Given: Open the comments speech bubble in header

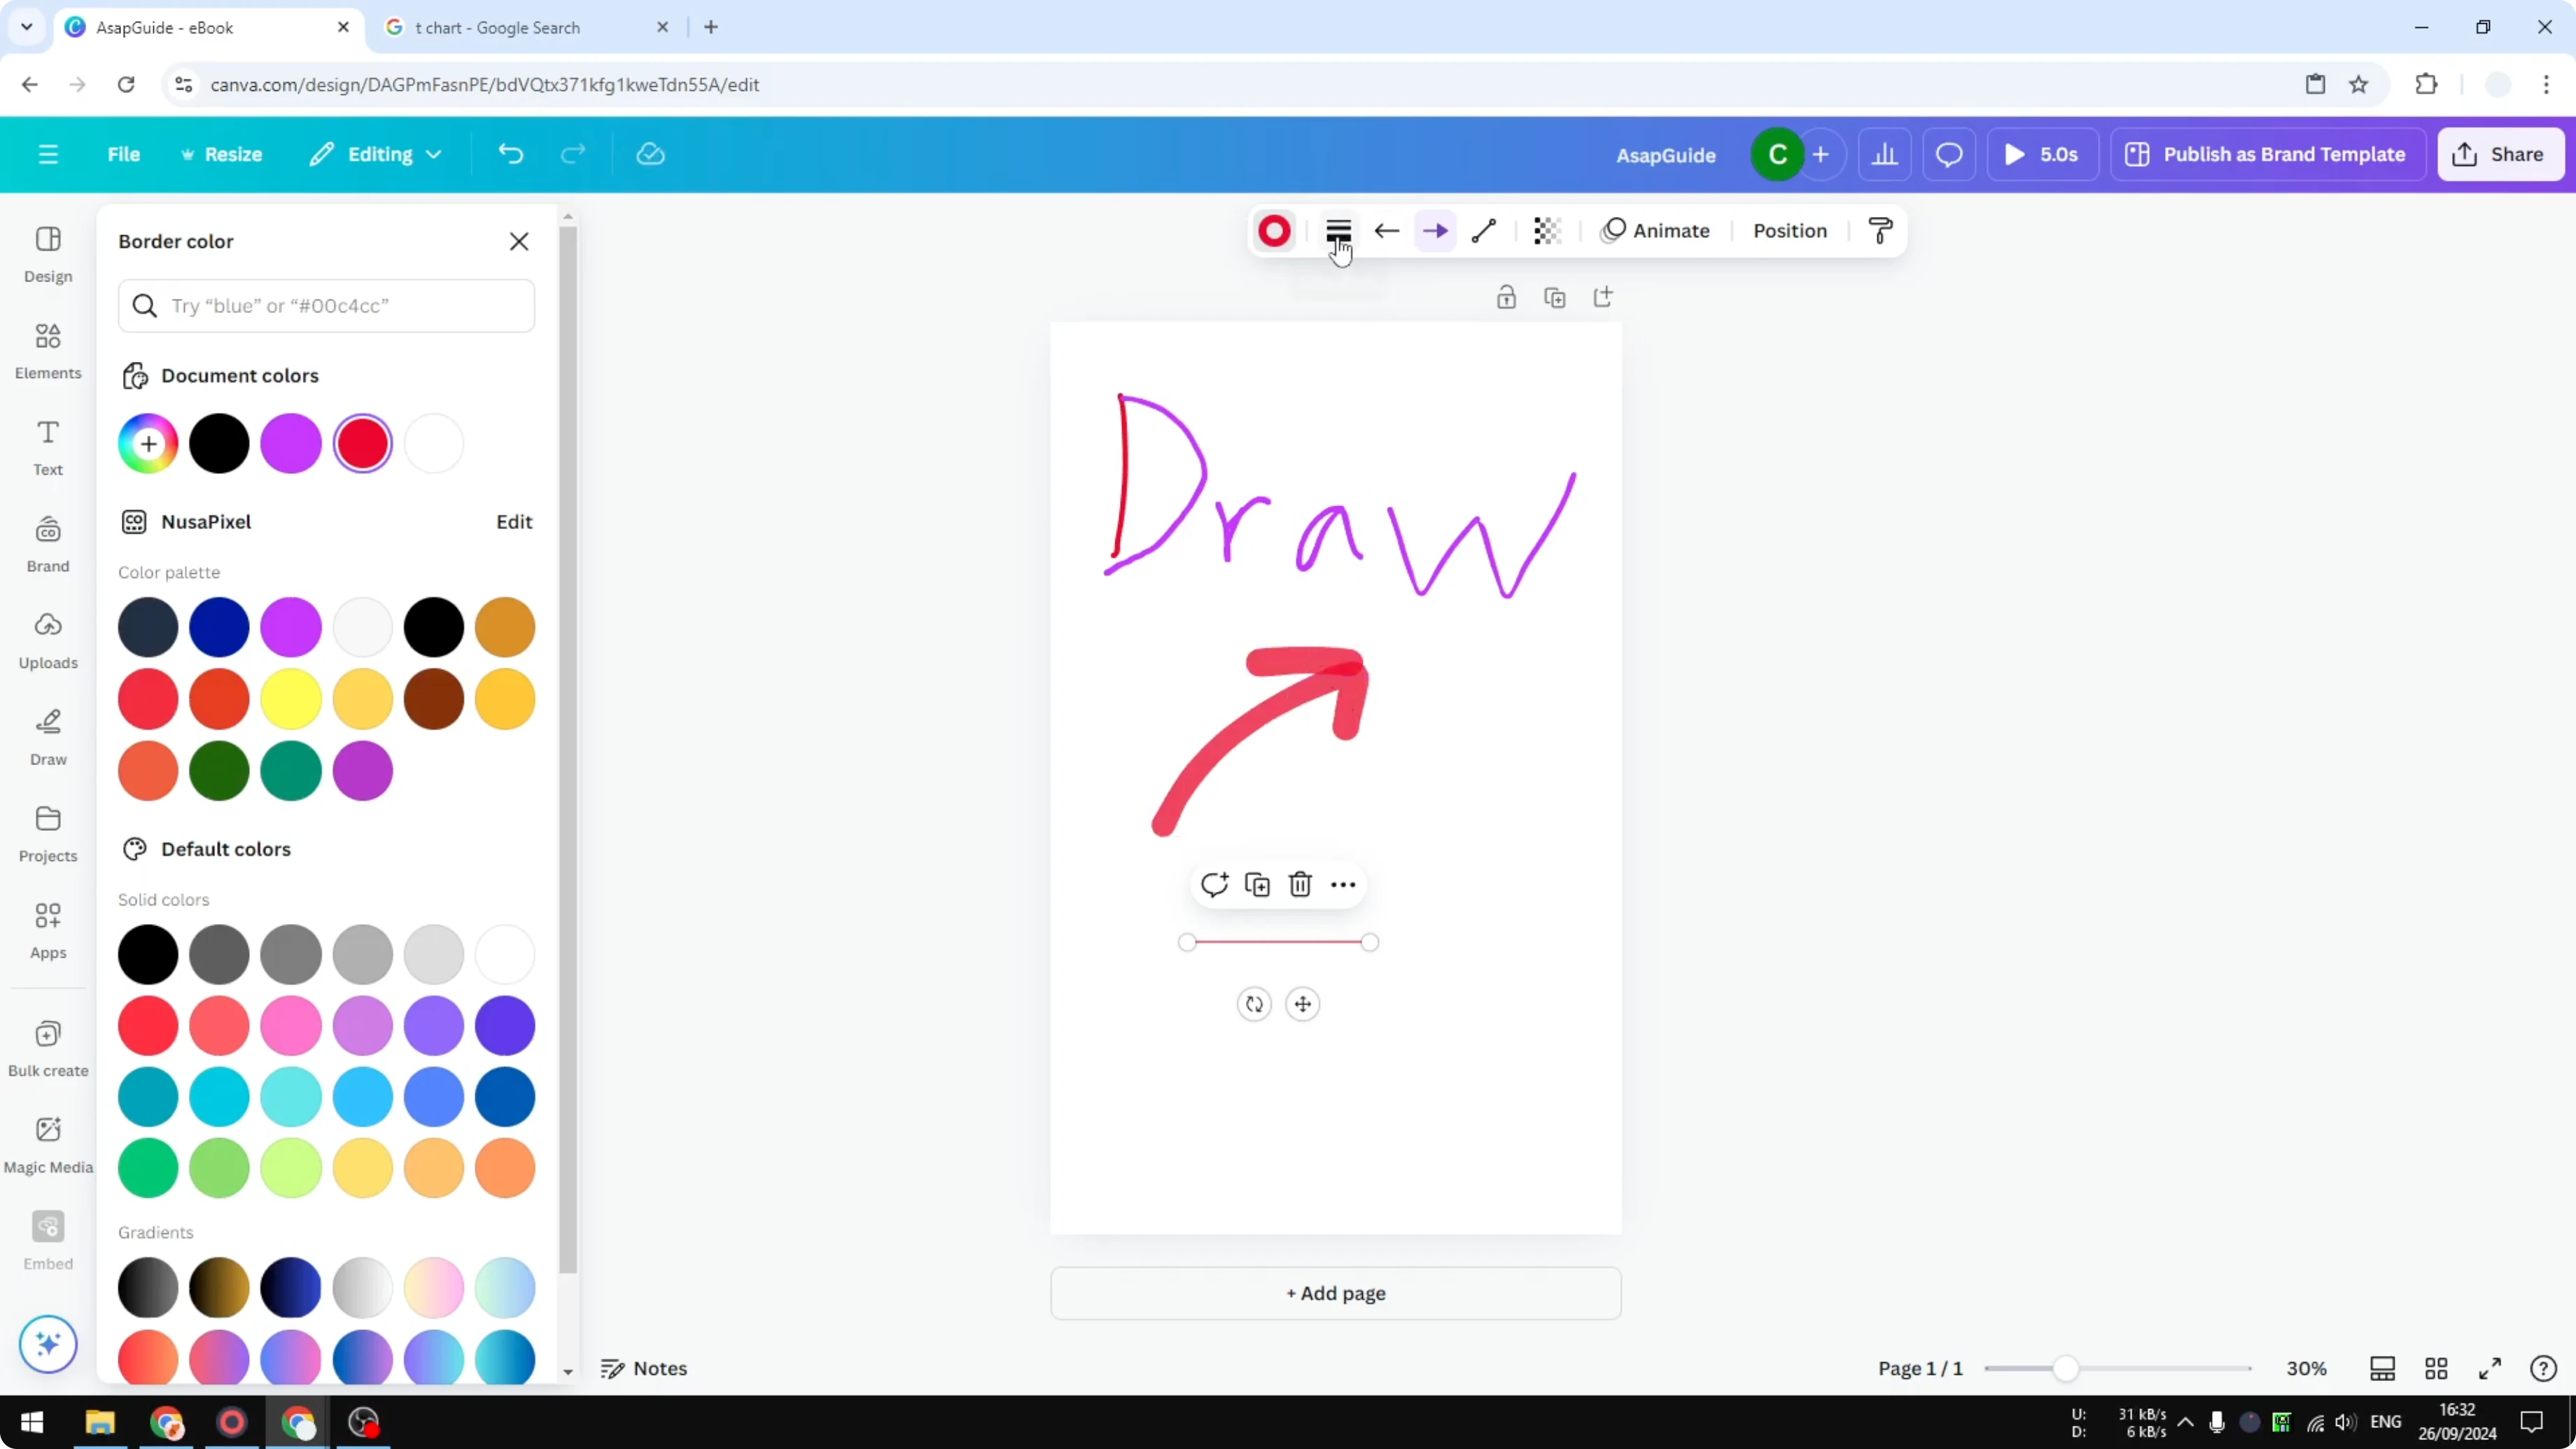Looking at the screenshot, I should coord(1949,154).
